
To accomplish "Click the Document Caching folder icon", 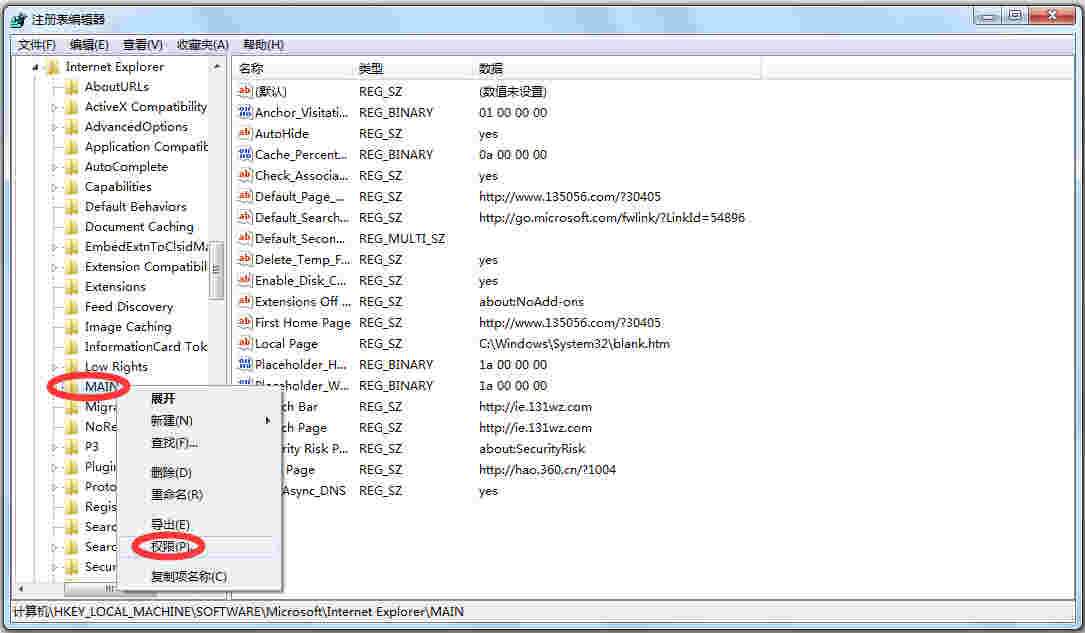I will 71,227.
